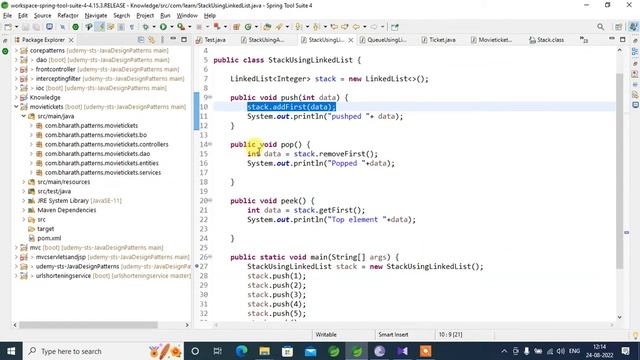Open the action center notifications icon

[x=626, y=351]
